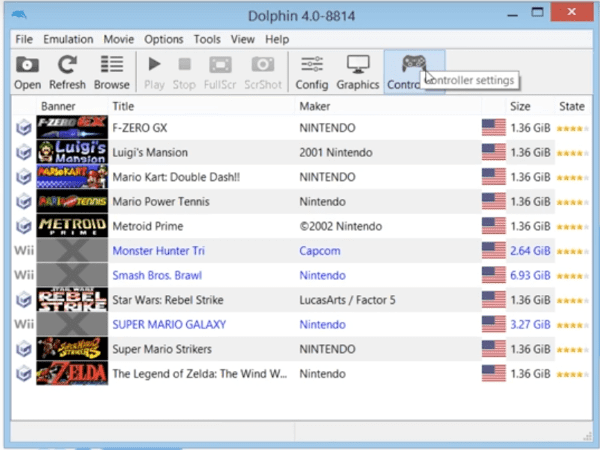600x450 pixels.
Task: Click star rating for Metroid Prime
Action: (572, 227)
